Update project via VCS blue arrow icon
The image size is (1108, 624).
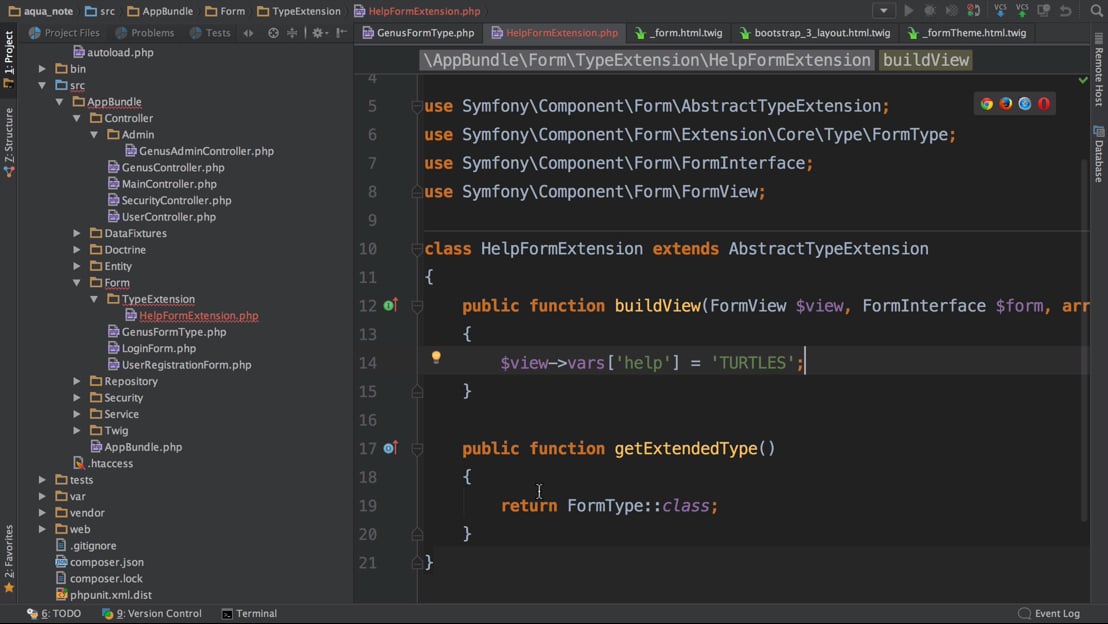(1000, 10)
